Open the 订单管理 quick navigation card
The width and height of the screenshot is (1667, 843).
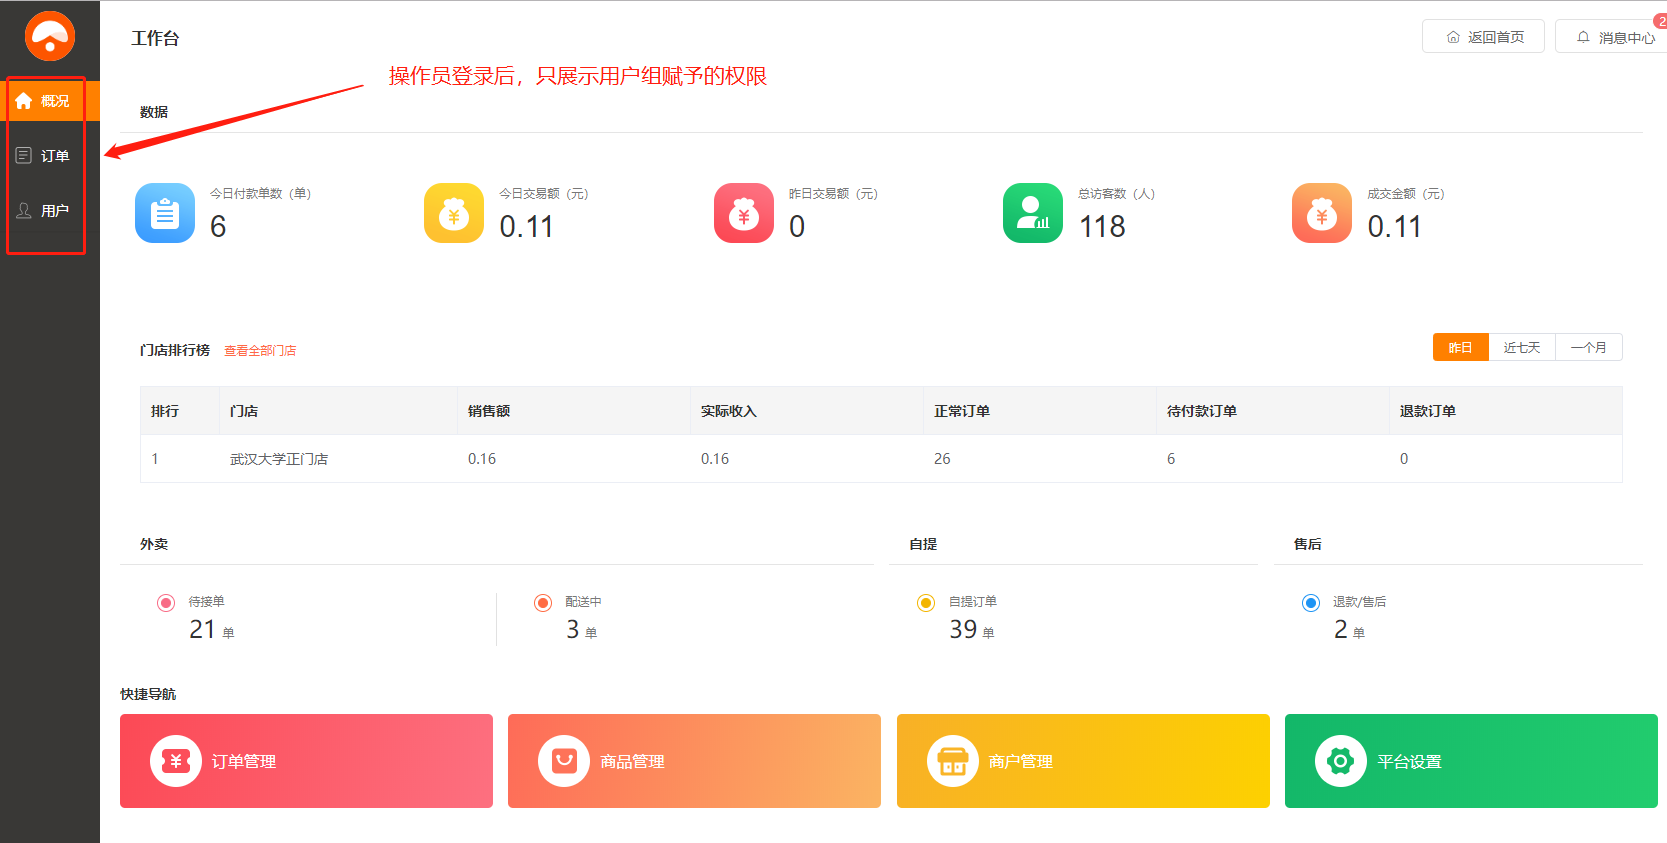(306, 761)
